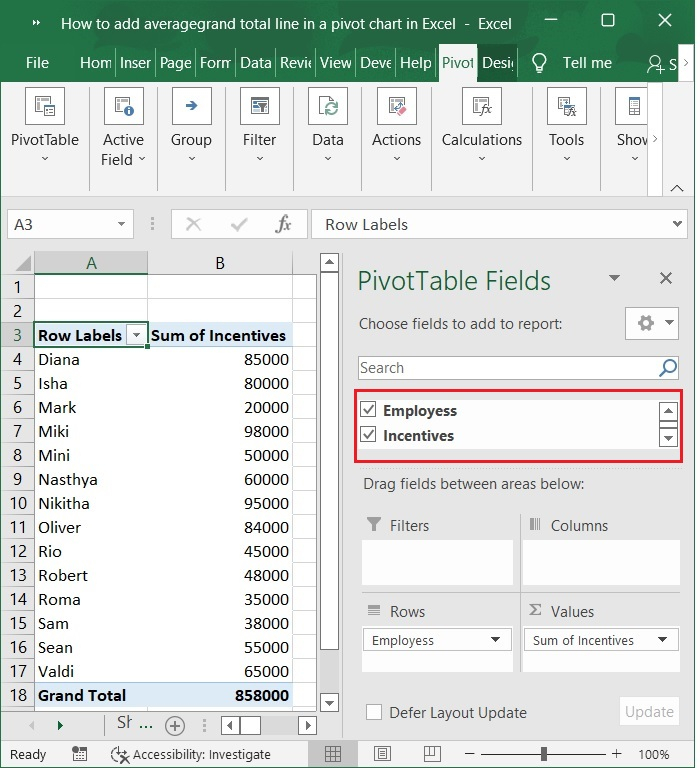Open the Filter ribbon group
Screen dimensions: 700x768
(x=260, y=125)
